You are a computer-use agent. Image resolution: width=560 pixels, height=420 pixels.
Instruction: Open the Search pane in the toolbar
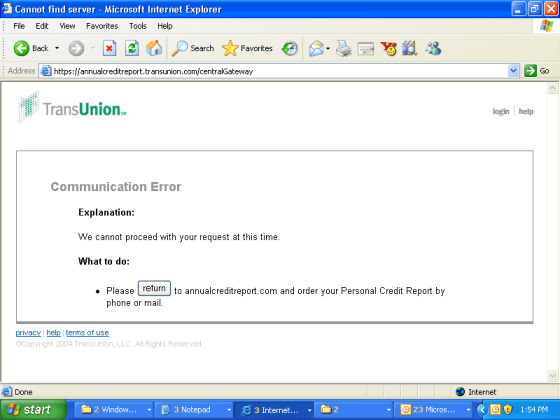192,48
